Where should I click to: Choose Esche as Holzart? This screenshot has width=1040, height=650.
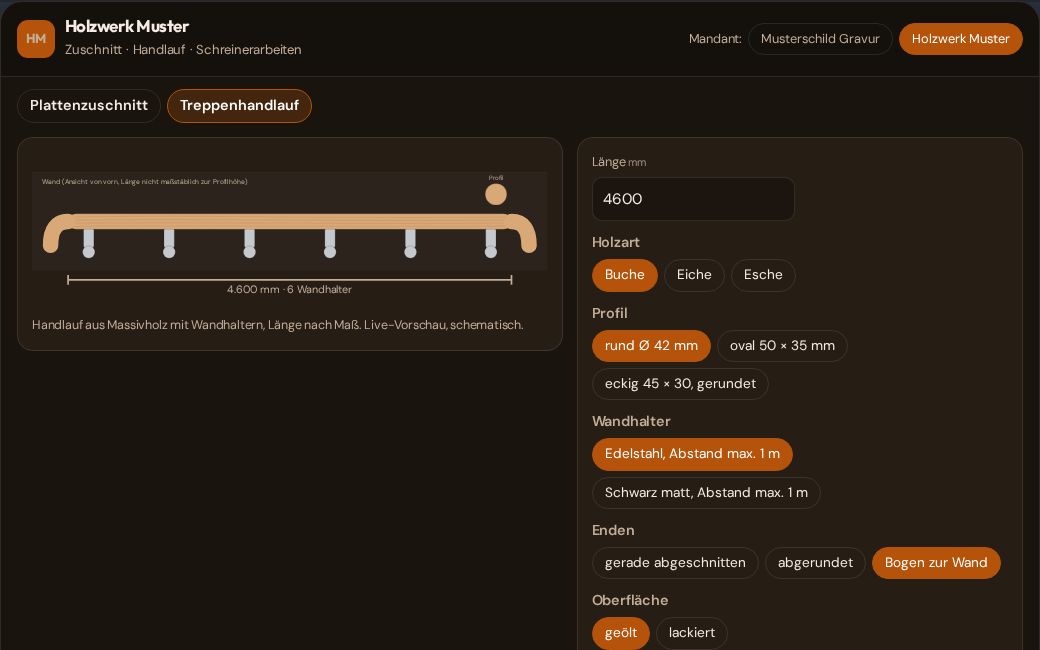click(x=763, y=275)
